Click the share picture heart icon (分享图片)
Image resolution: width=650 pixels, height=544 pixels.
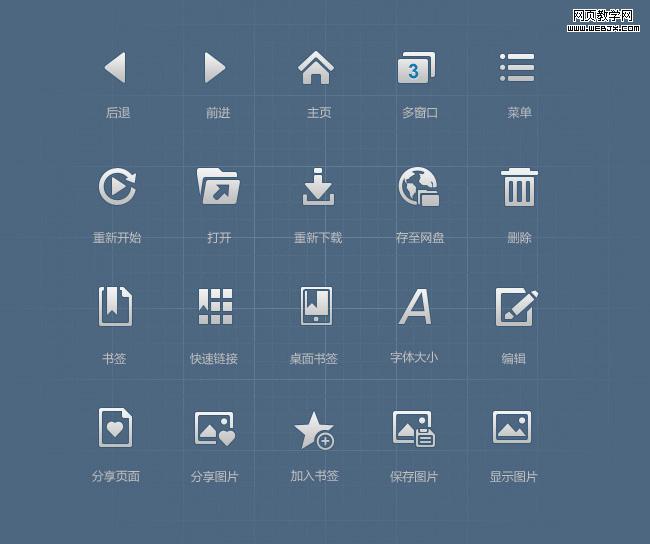click(215, 429)
